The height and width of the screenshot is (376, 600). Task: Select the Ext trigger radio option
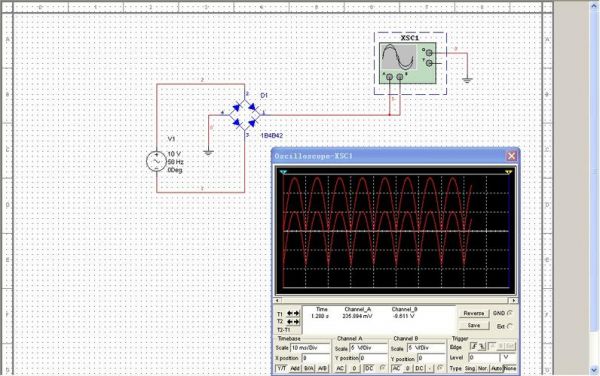pos(509,326)
